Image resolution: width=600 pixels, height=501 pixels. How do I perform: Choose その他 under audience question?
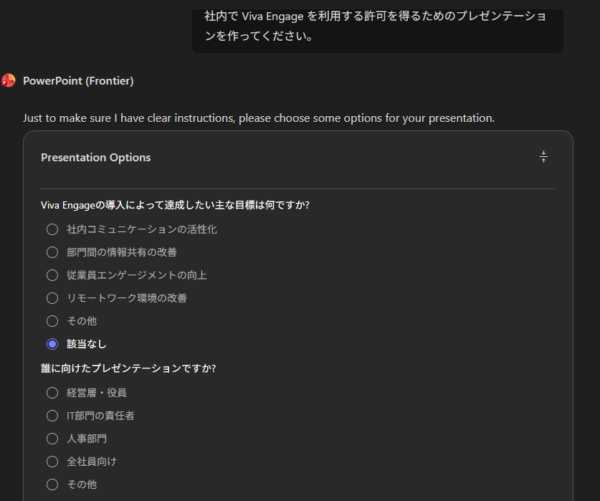coord(52,484)
